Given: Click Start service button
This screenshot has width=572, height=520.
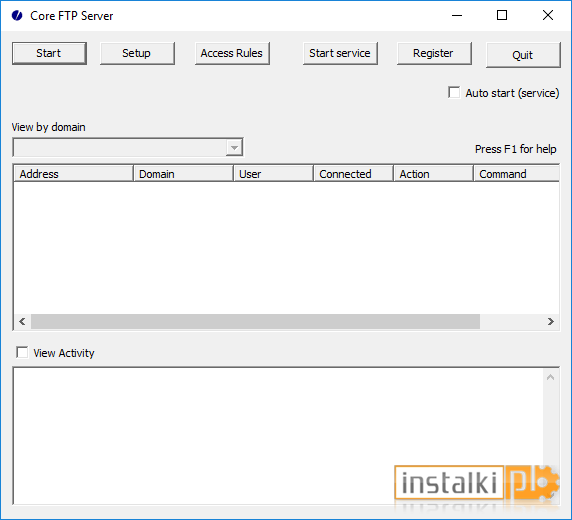Looking at the screenshot, I should click(340, 53).
